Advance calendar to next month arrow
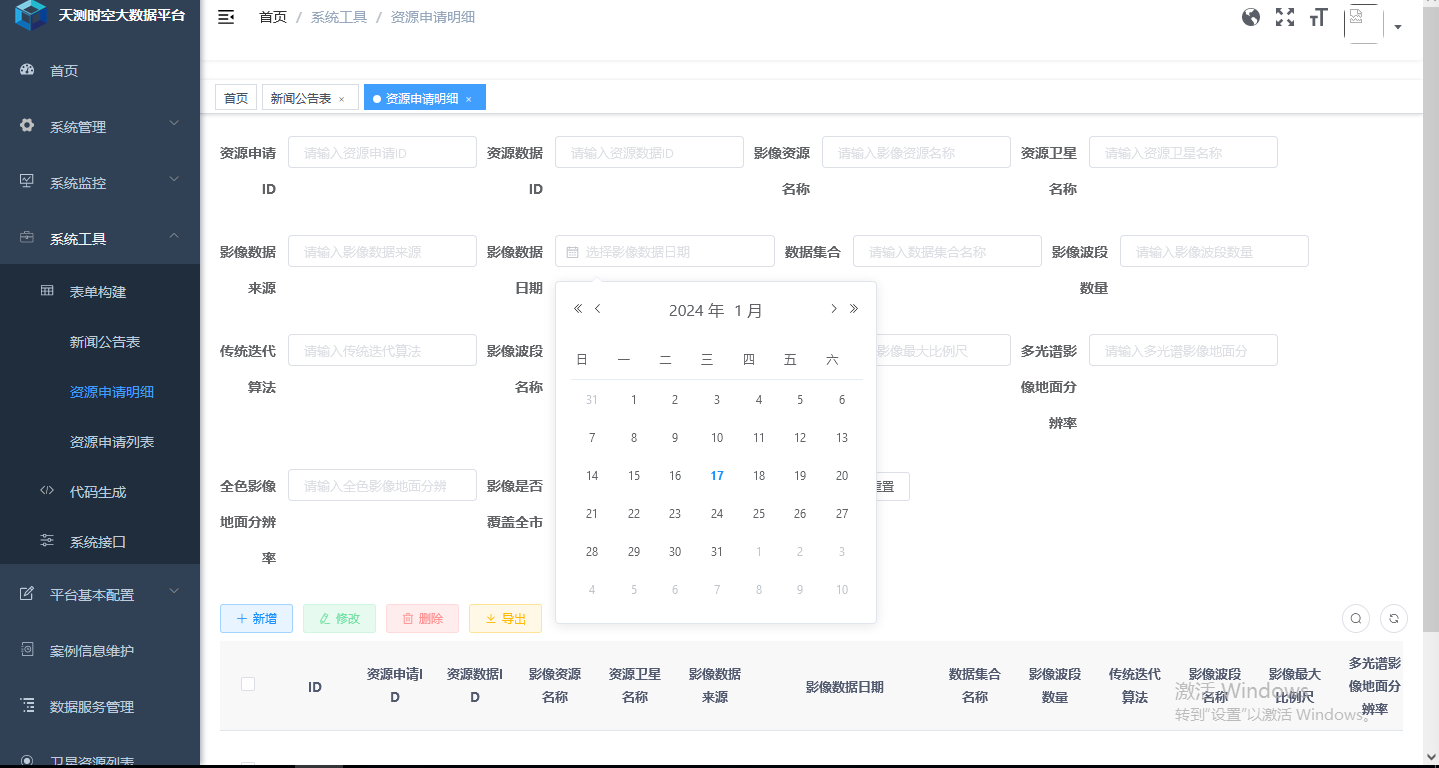Screen dimensions: 1439x768 [x=833, y=309]
